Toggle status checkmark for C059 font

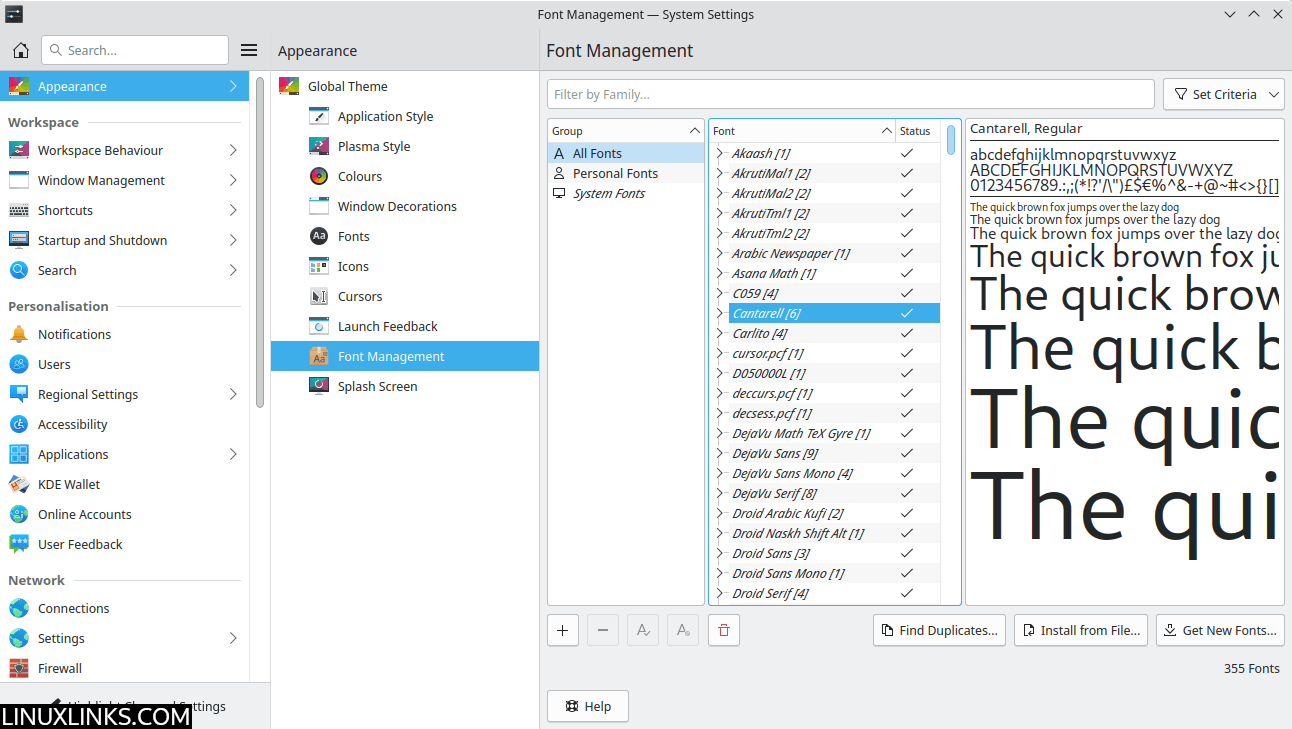coord(907,293)
